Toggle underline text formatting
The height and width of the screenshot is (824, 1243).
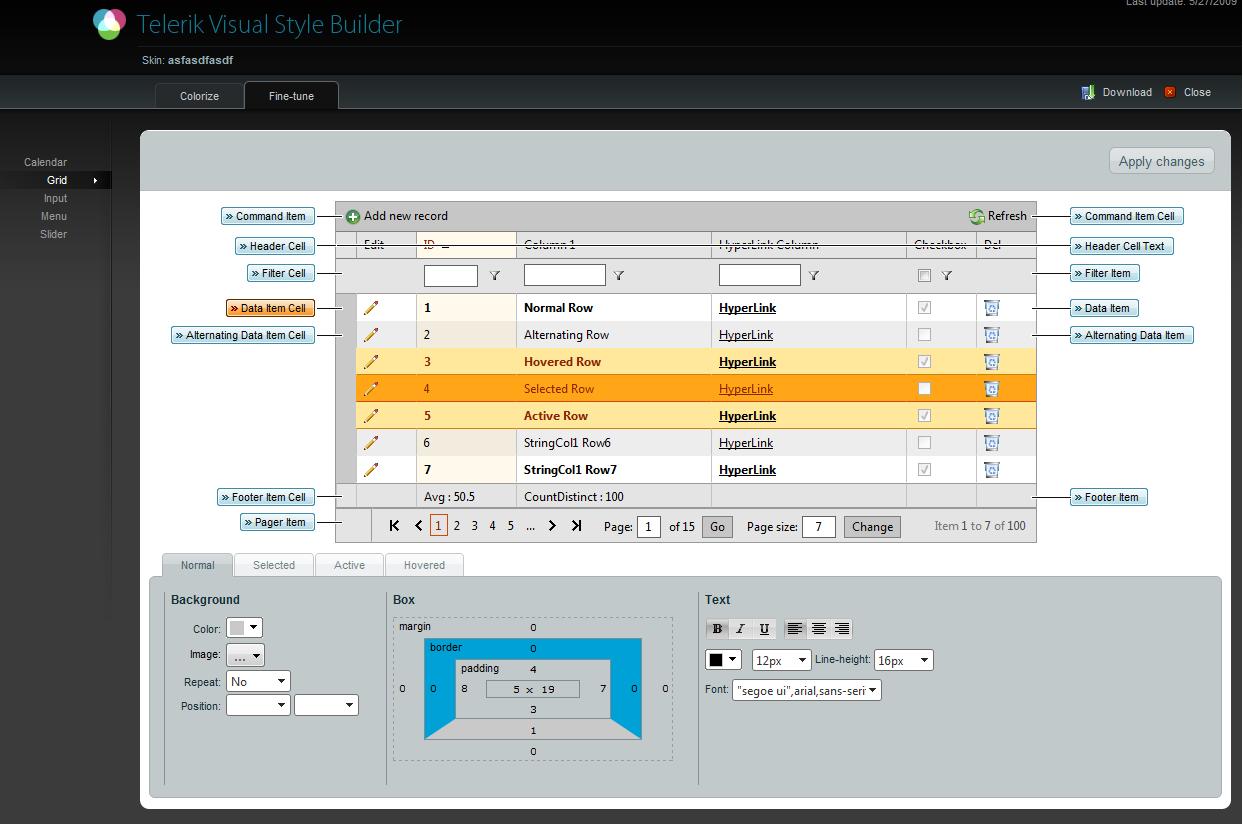pos(764,629)
